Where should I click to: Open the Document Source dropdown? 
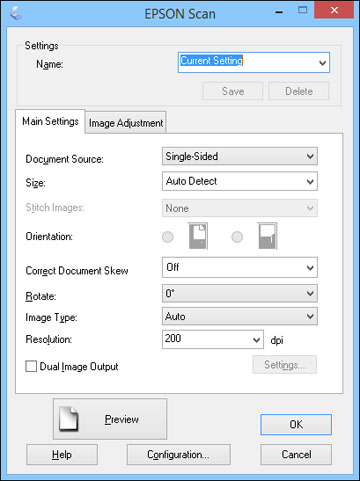[240, 156]
